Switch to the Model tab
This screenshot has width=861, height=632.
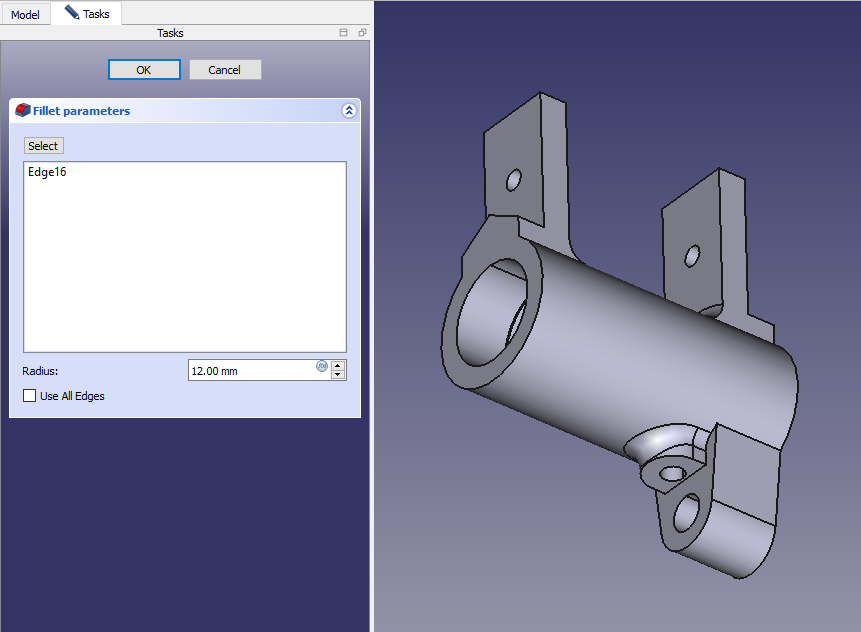[25, 15]
